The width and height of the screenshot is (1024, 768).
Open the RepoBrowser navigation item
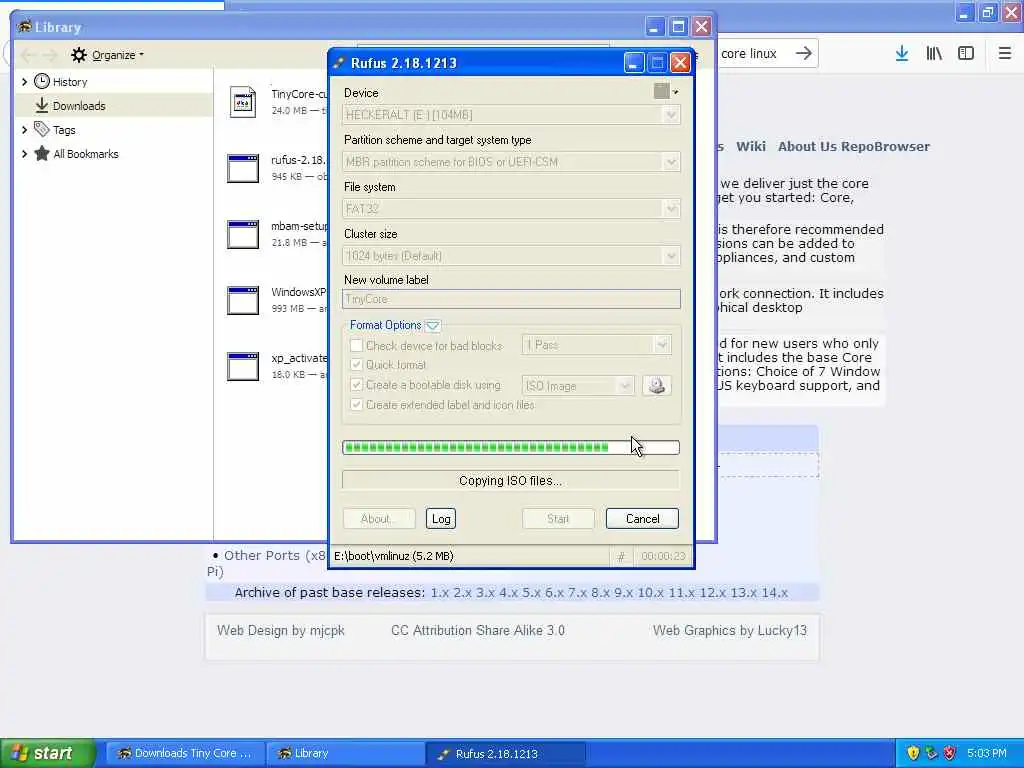point(885,146)
